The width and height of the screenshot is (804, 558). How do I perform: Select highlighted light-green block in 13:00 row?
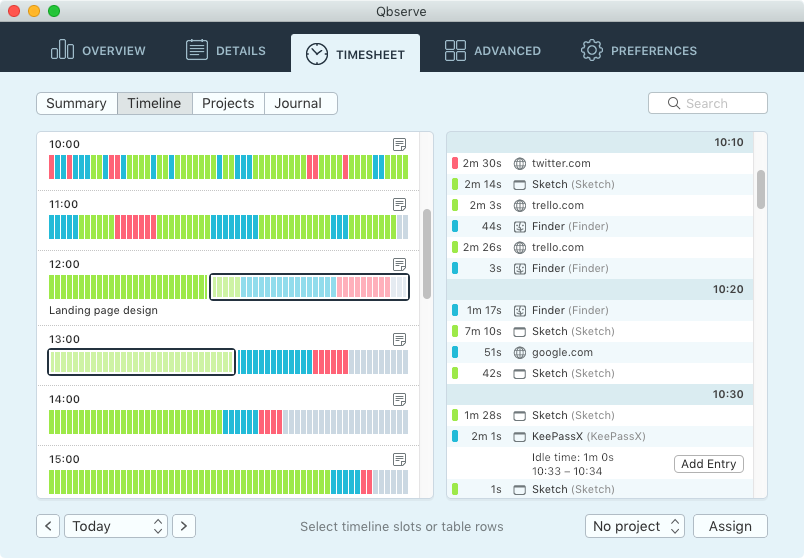[x=142, y=362]
